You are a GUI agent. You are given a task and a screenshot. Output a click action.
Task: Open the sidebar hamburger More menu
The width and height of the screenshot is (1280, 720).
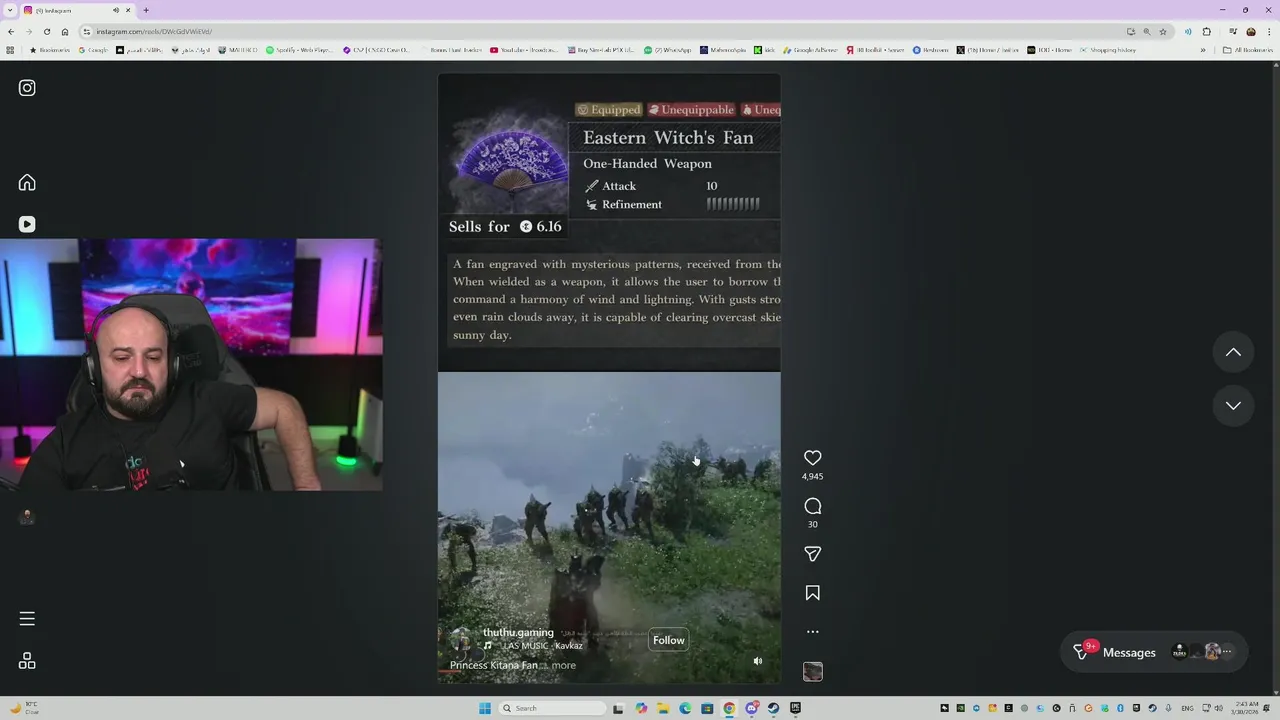[x=27, y=619]
